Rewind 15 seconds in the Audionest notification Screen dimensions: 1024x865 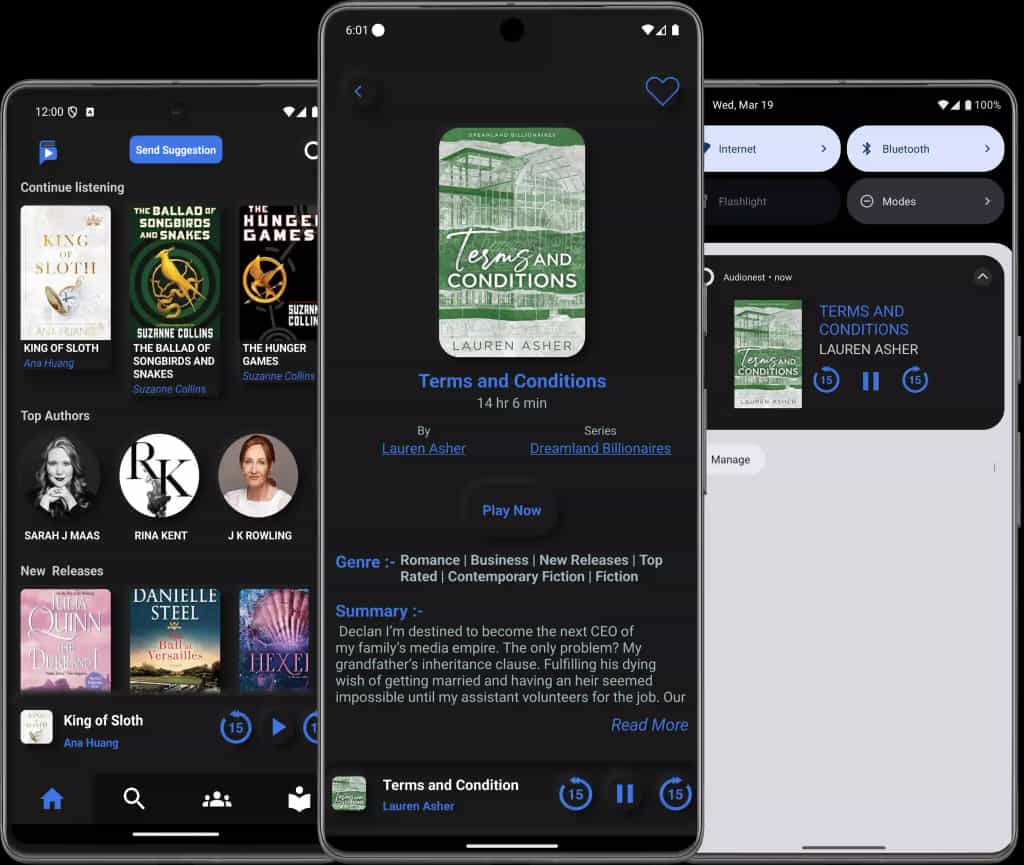point(826,380)
